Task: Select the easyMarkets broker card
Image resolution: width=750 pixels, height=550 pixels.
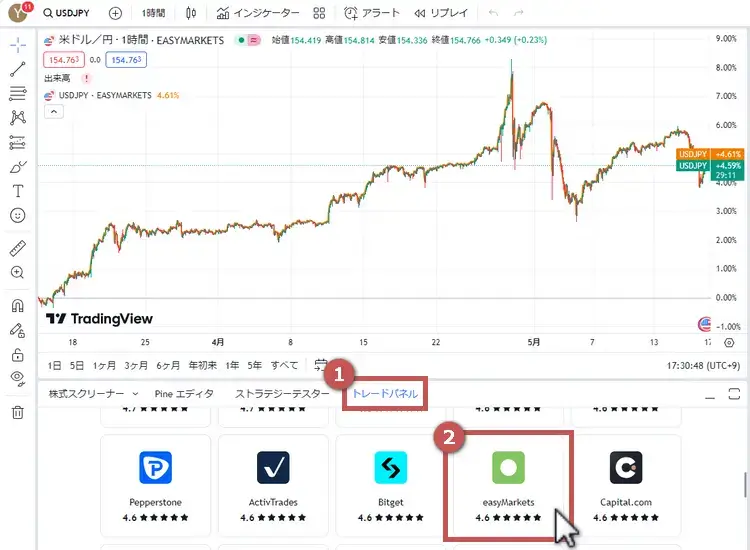Action: point(508,485)
